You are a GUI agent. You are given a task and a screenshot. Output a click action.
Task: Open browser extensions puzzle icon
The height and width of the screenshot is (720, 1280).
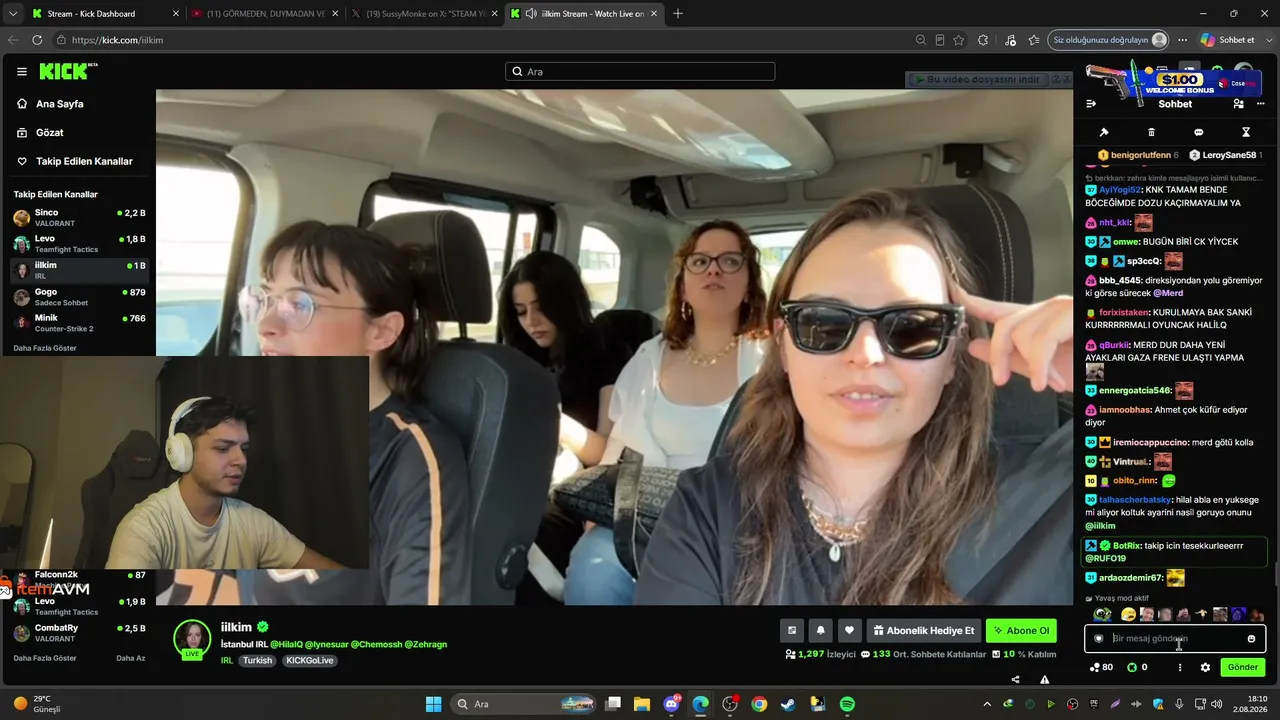(983, 40)
